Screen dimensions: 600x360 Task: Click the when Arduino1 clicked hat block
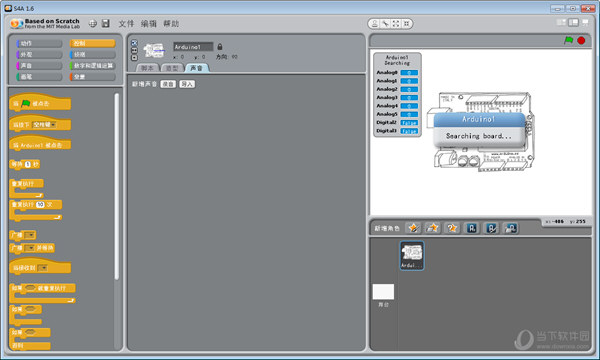pos(40,144)
